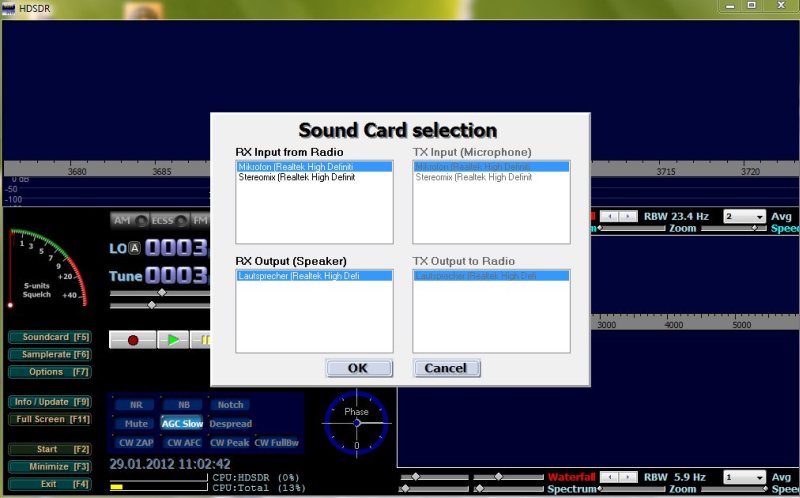Cancel the Sound Card selection dialog
Screen dimensions: 800x498
click(446, 368)
